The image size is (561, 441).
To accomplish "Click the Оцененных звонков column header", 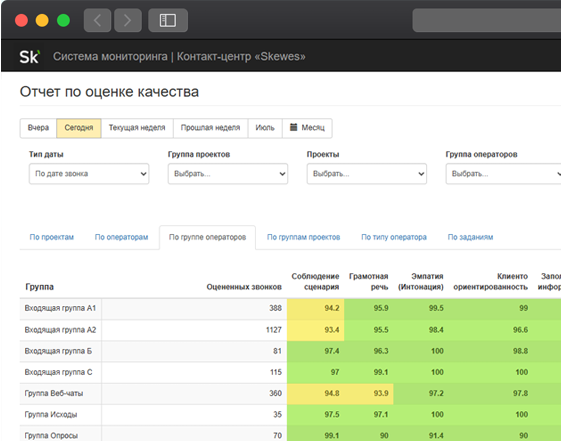I will click(244, 287).
